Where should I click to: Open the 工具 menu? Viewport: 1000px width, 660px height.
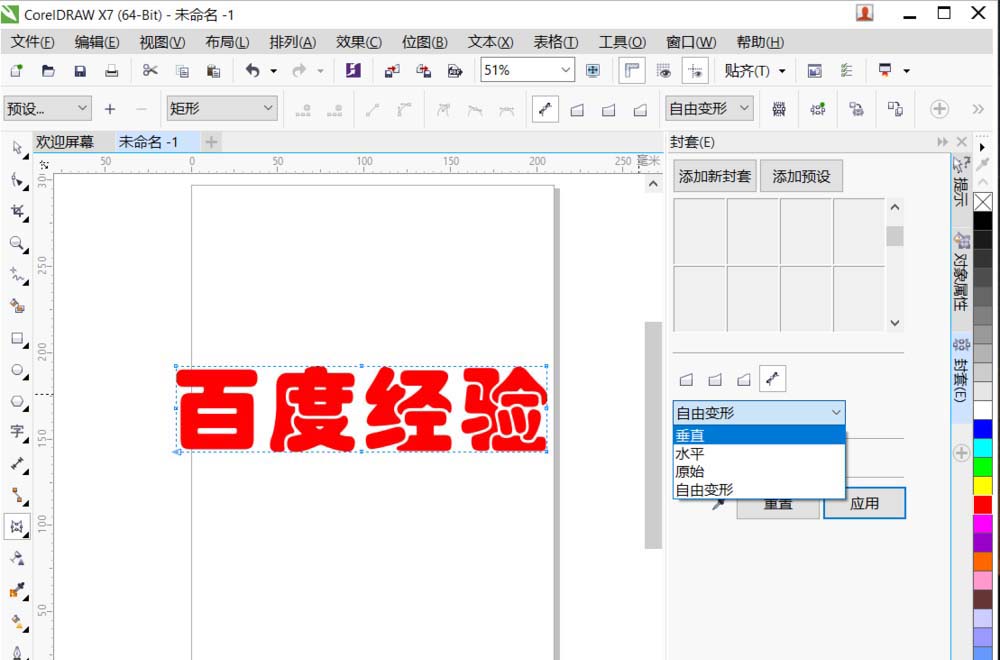[622, 42]
